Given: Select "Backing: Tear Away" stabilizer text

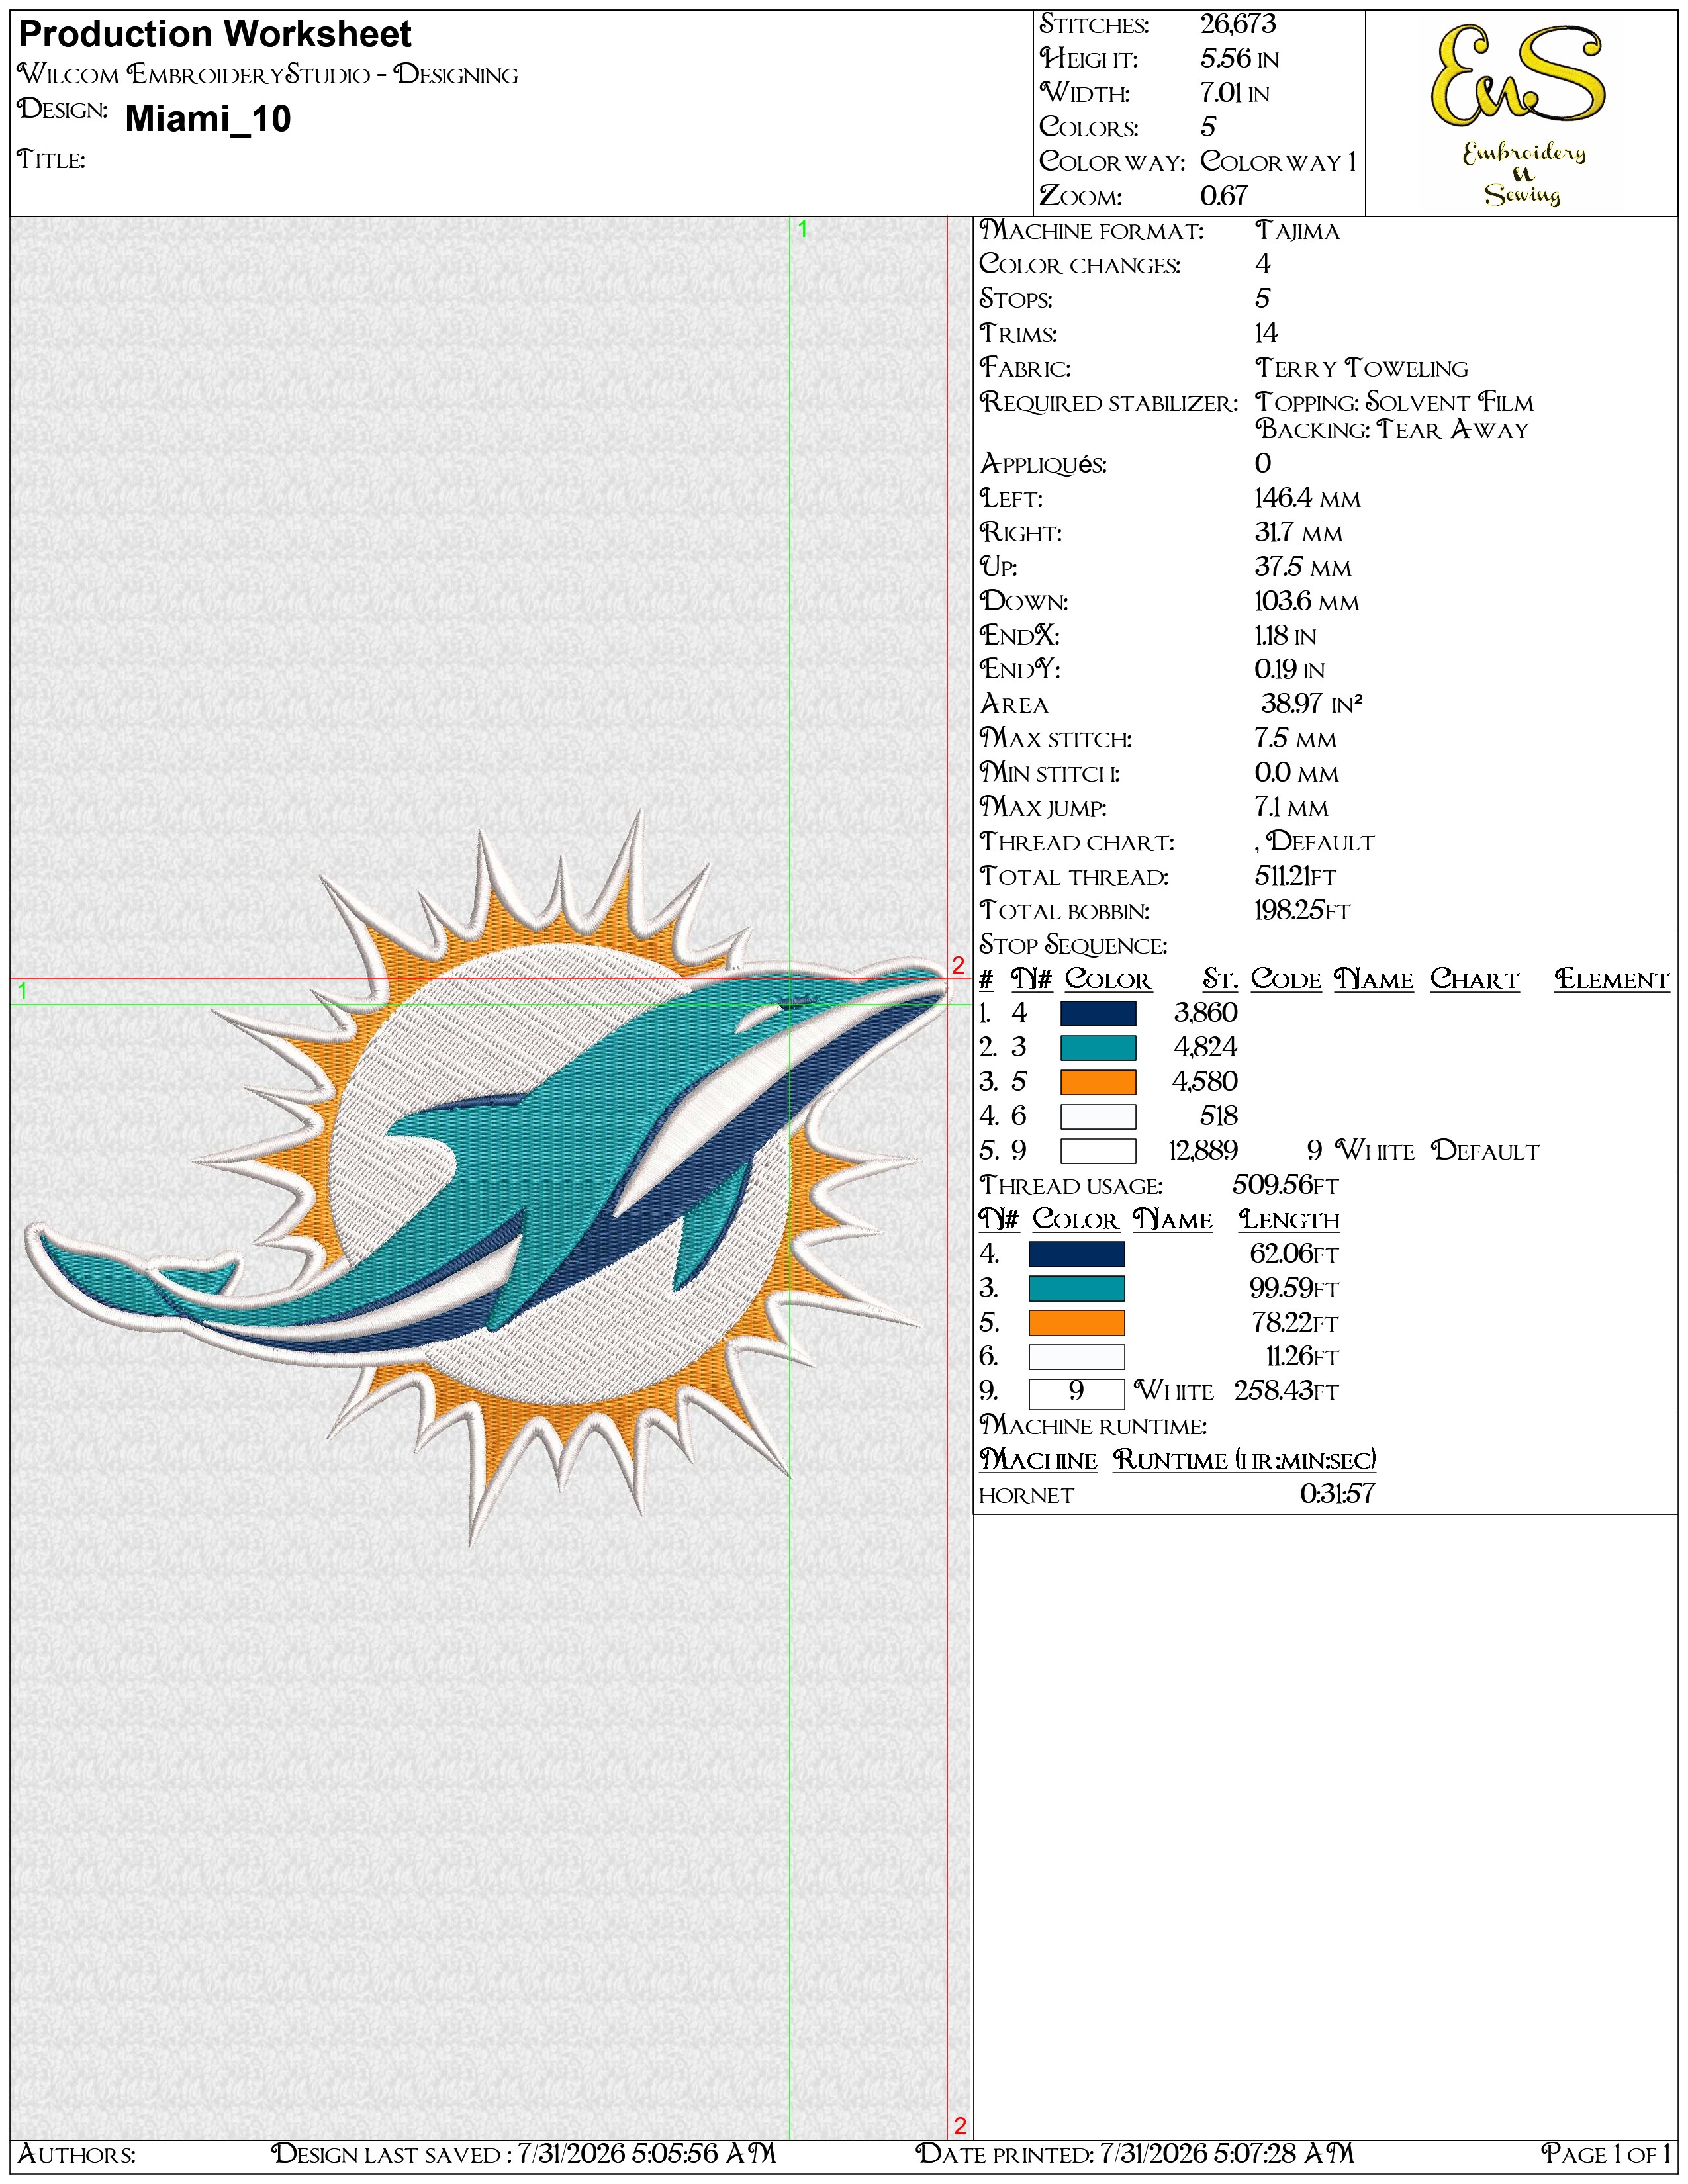Looking at the screenshot, I should pos(1392,429).
